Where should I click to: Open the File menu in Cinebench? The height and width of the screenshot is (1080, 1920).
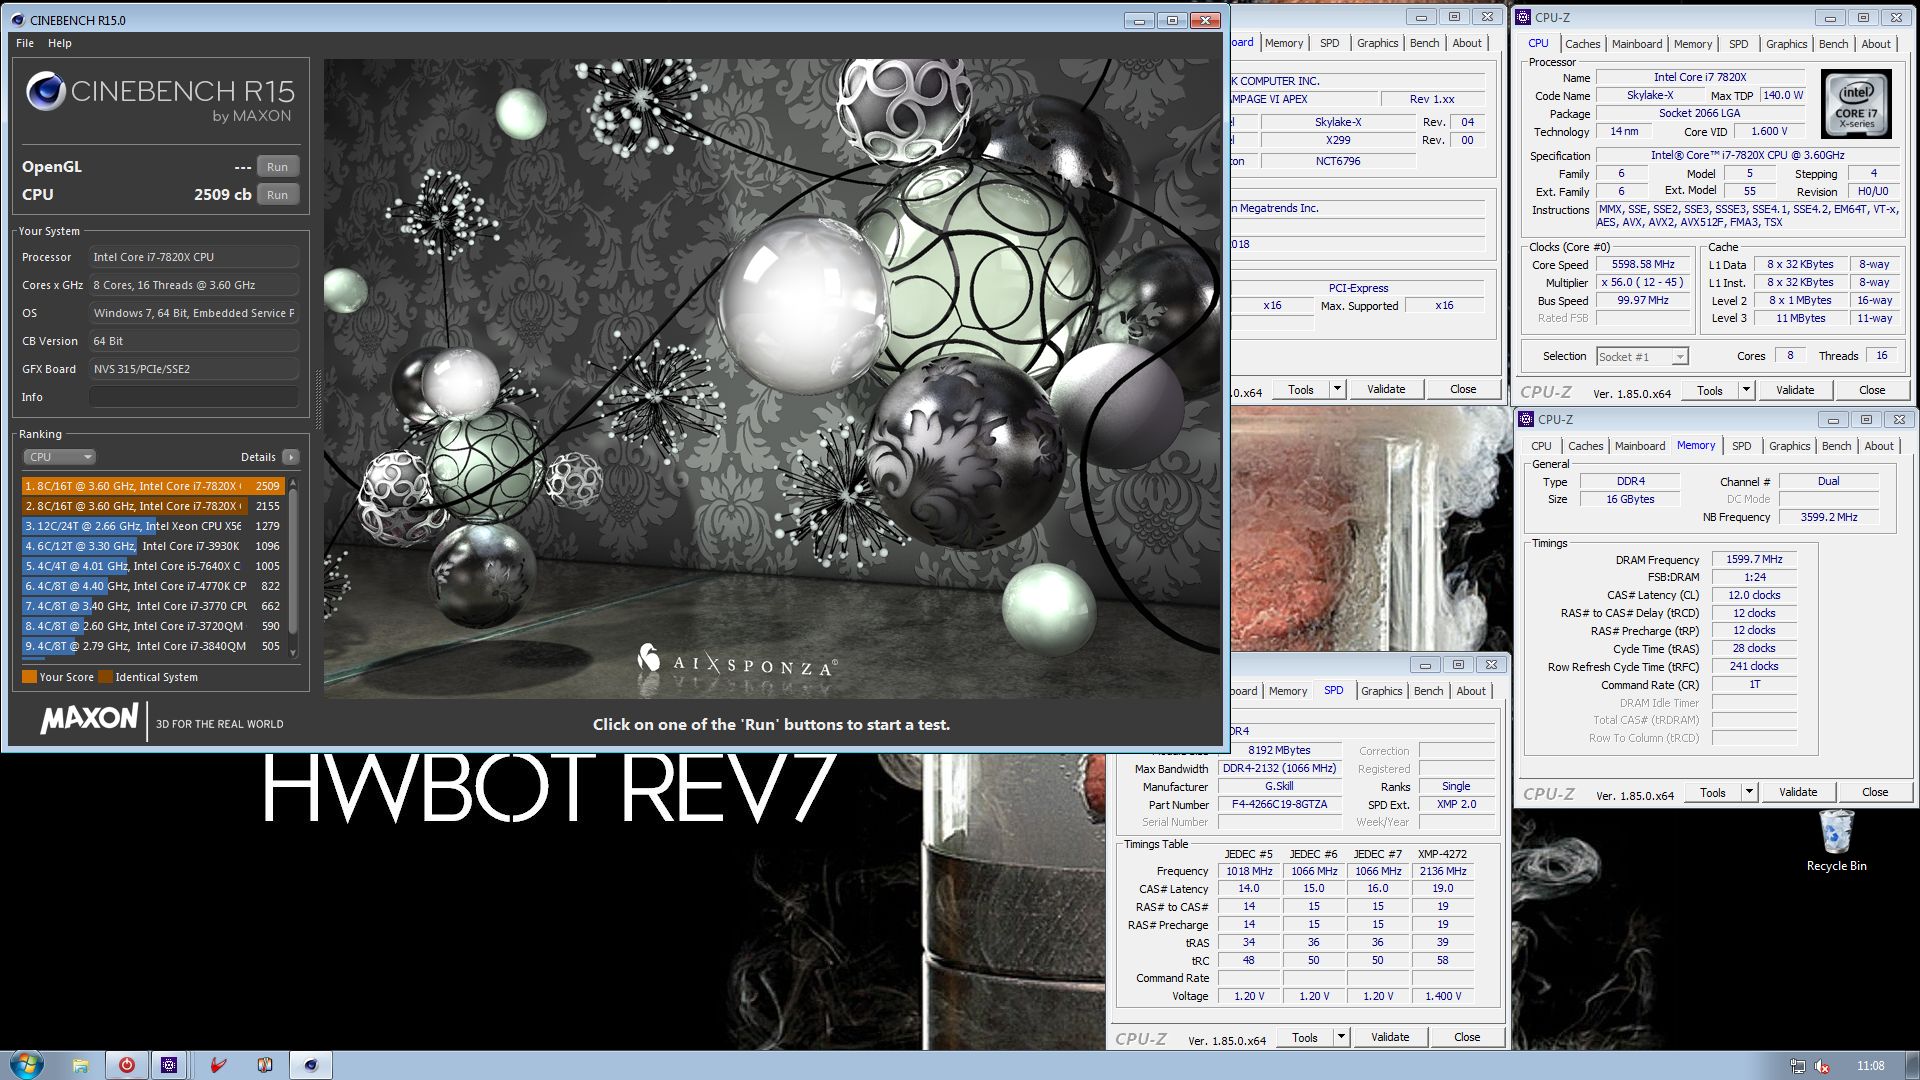pyautogui.click(x=25, y=43)
